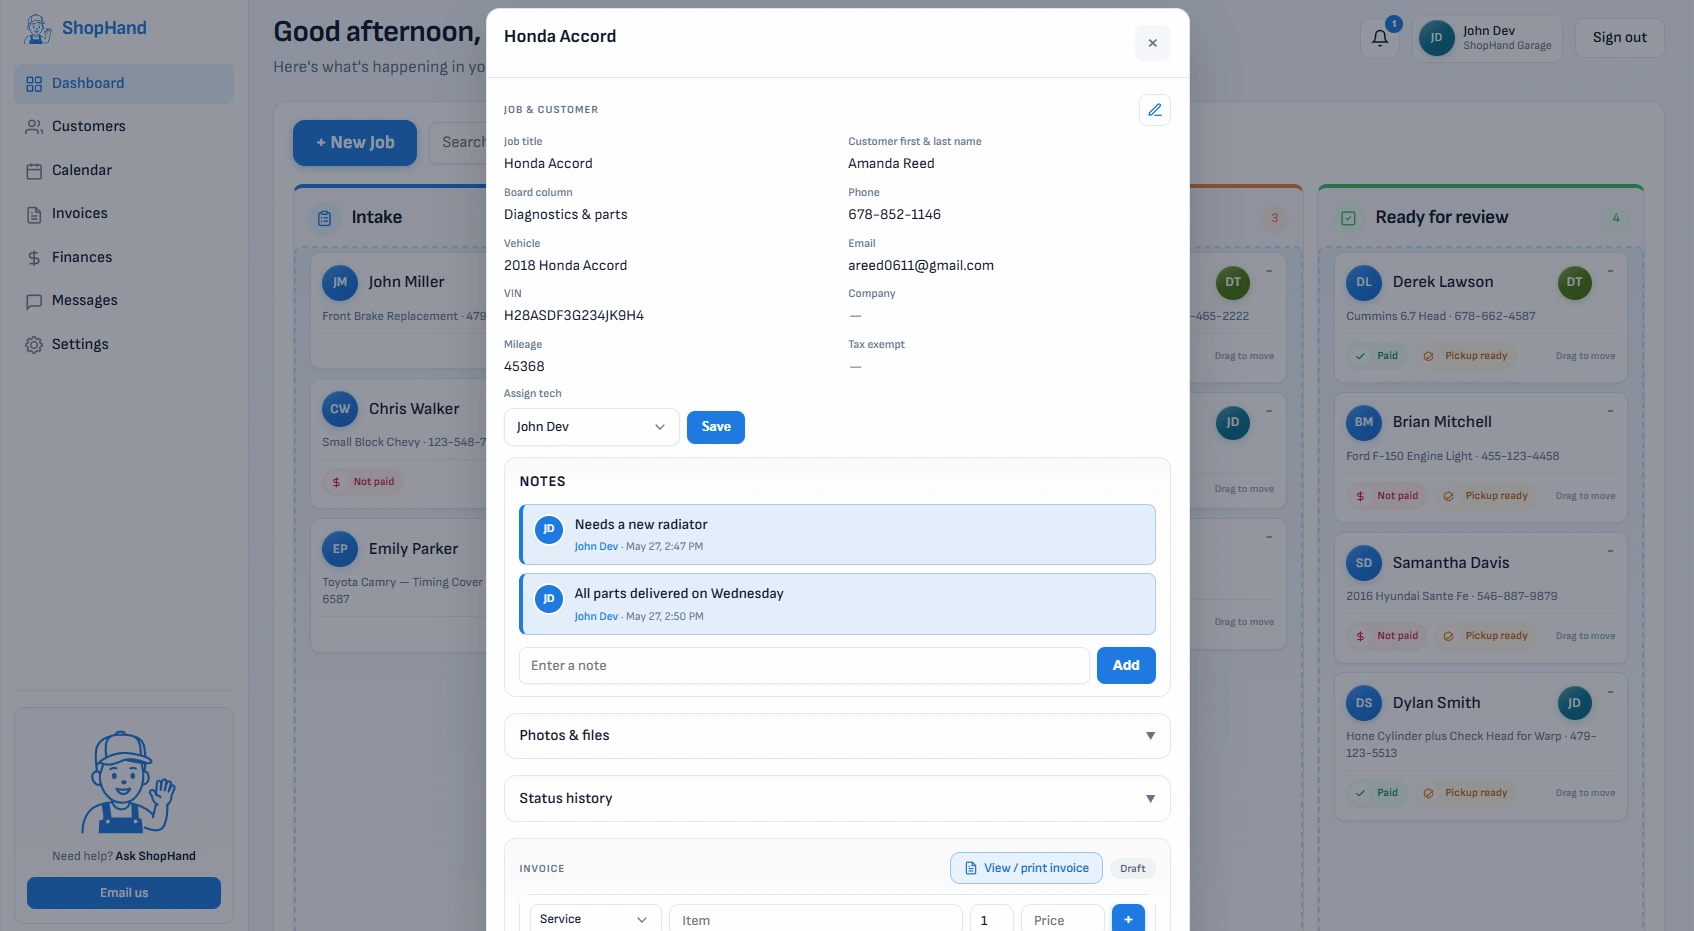This screenshot has height=931, width=1694.
Task: Click the Intake column clipboard icon
Action: point(324,218)
